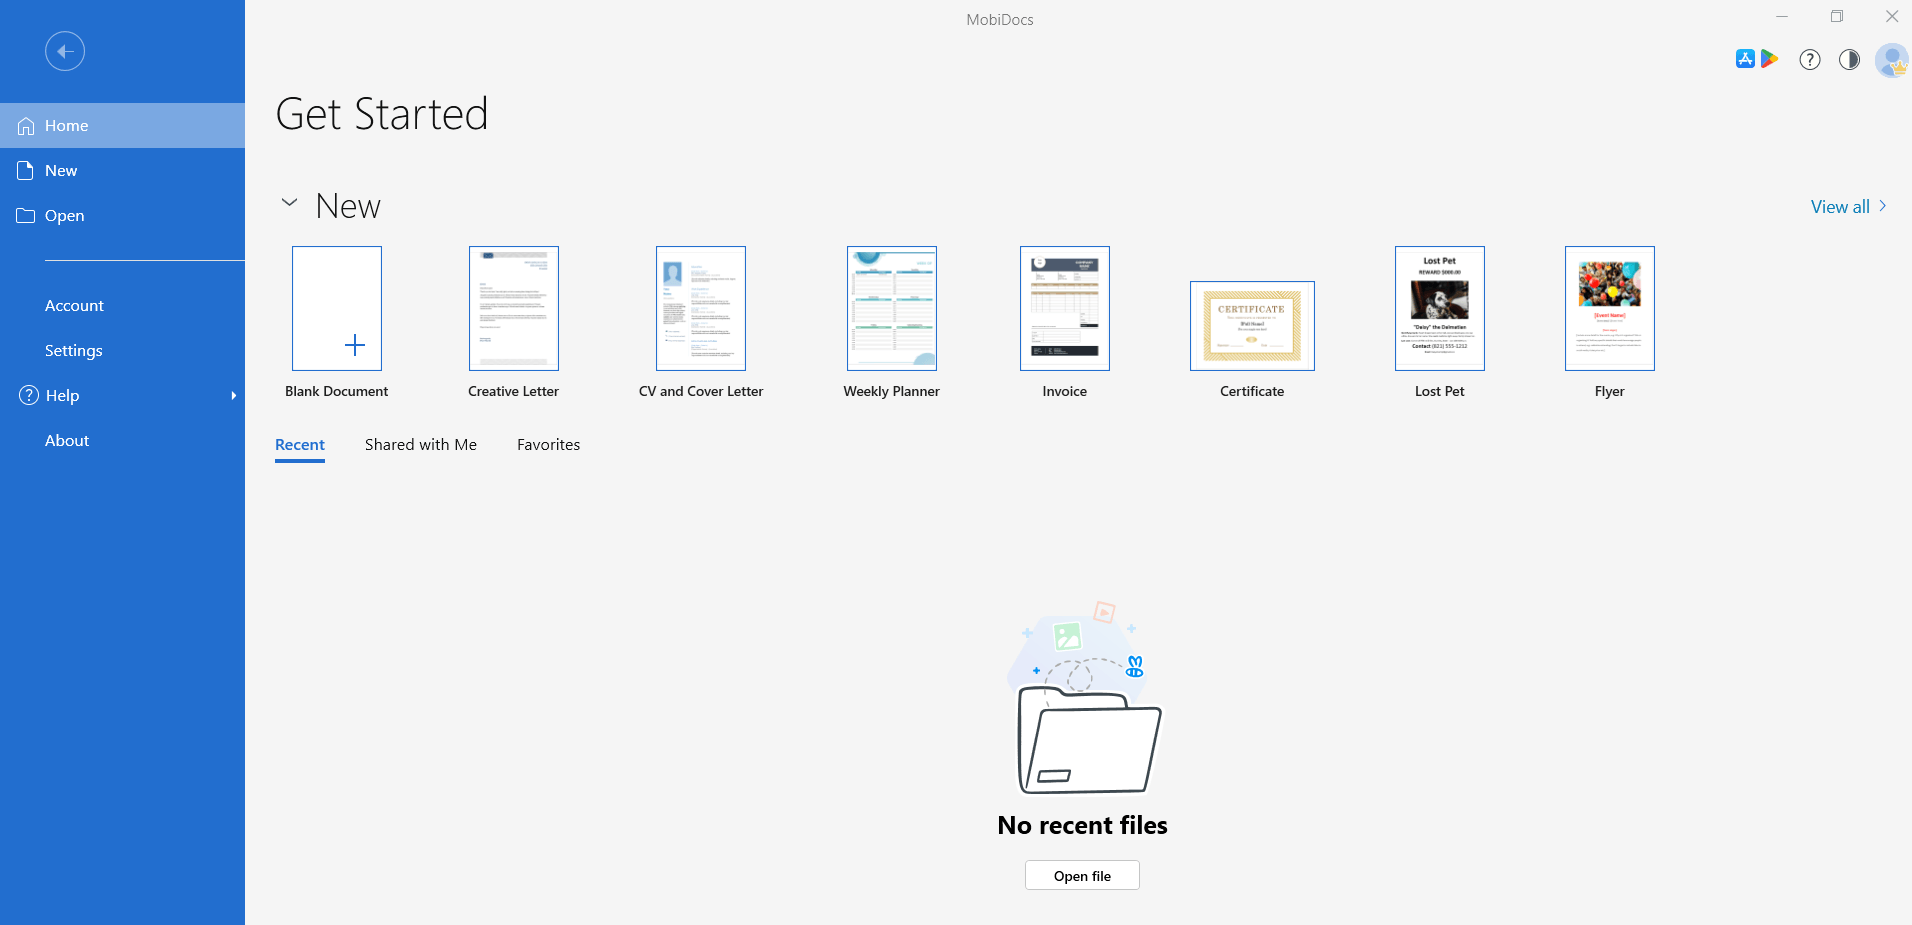The width and height of the screenshot is (1912, 925).
Task: Click the New label in sidebar
Action: pyautogui.click(x=61, y=171)
